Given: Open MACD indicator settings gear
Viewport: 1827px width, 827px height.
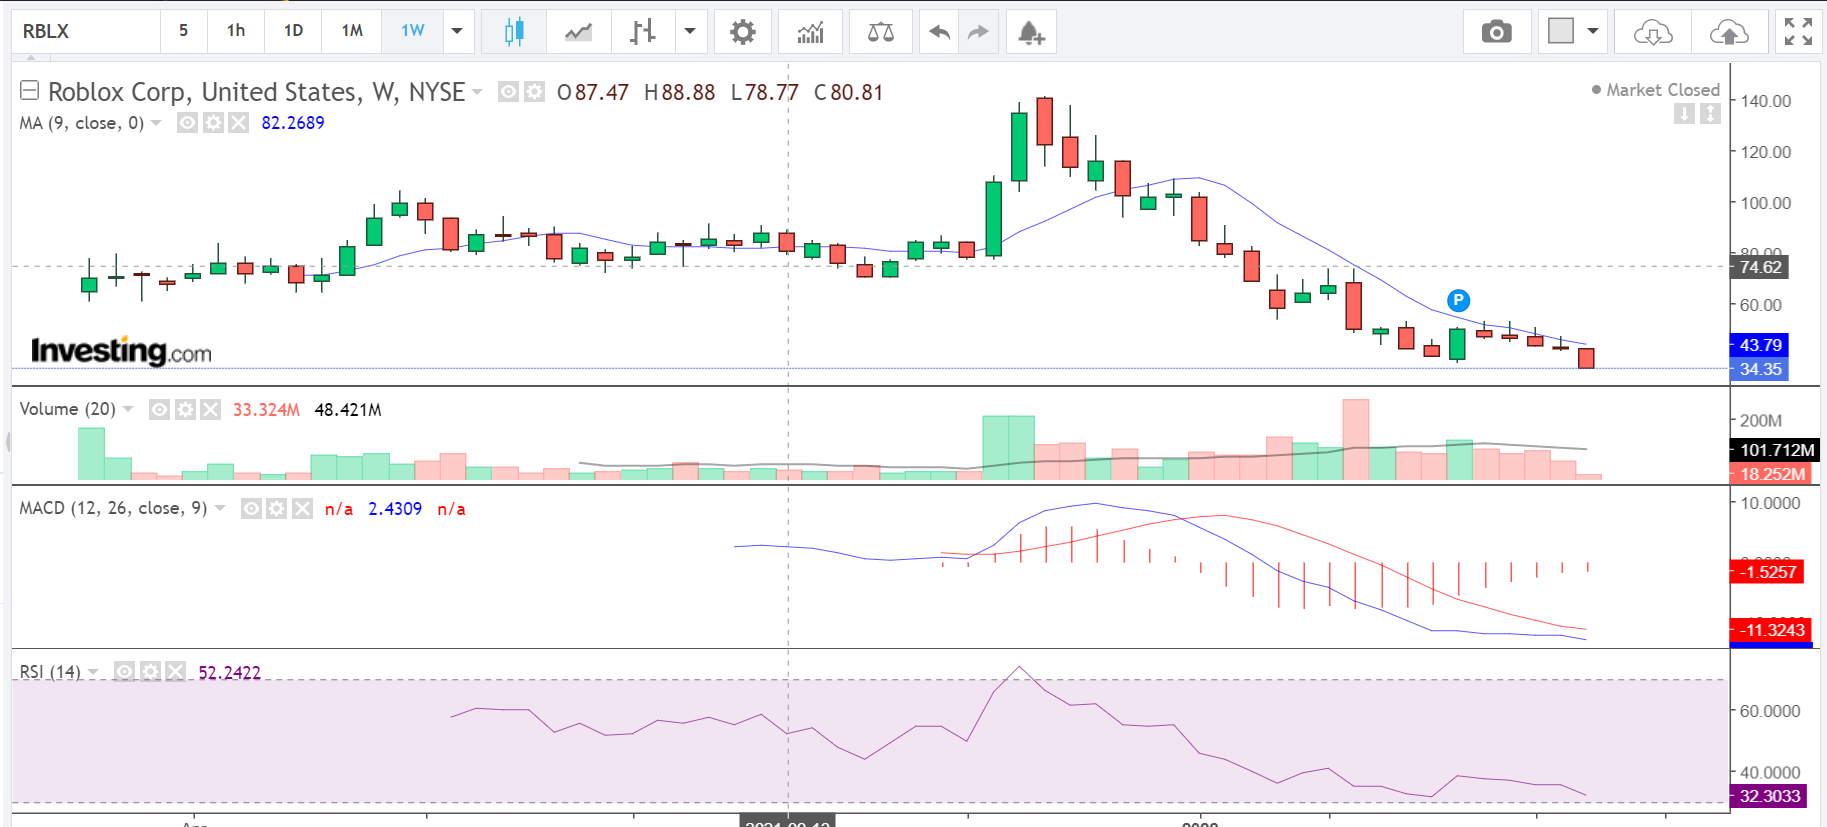Looking at the screenshot, I should pos(277,509).
